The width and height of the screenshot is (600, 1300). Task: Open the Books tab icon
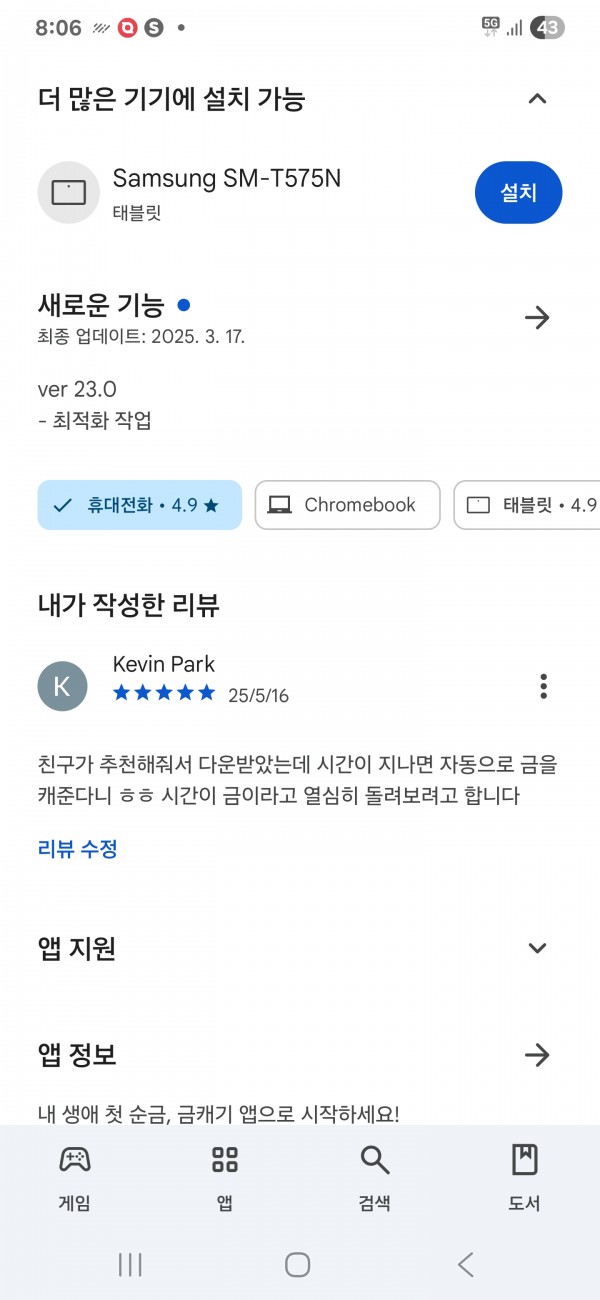(x=524, y=1160)
